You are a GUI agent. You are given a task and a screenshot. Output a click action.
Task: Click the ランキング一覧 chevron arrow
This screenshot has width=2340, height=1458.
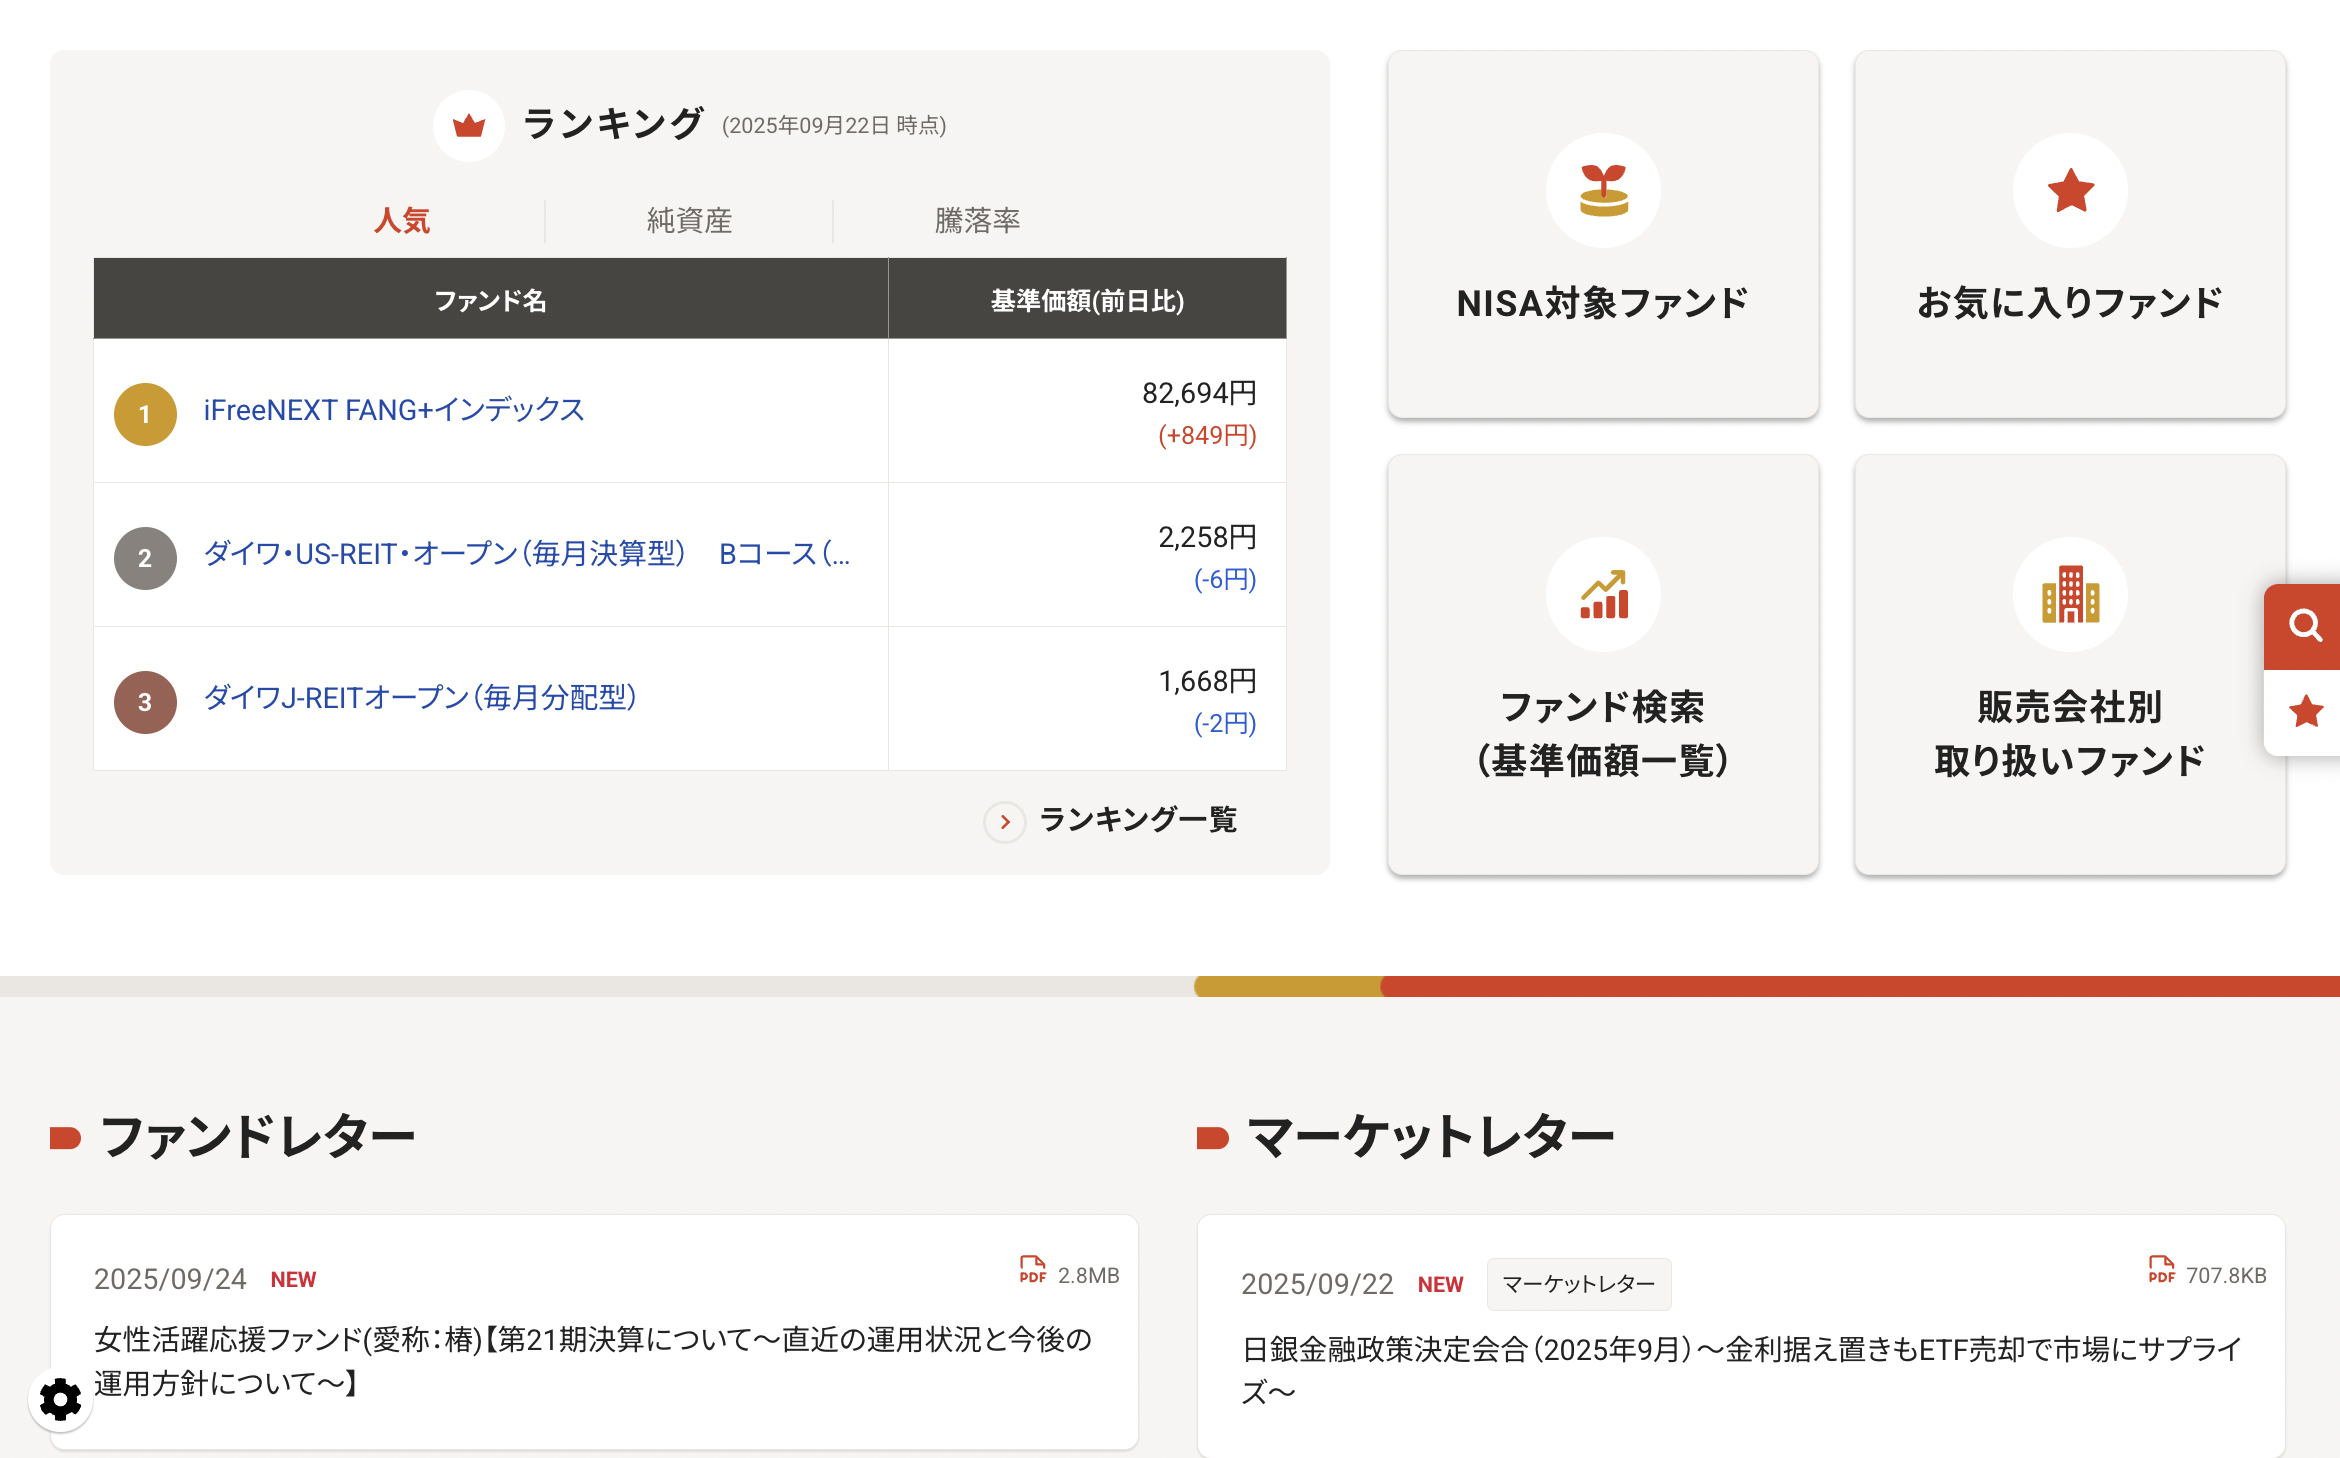point(1005,821)
